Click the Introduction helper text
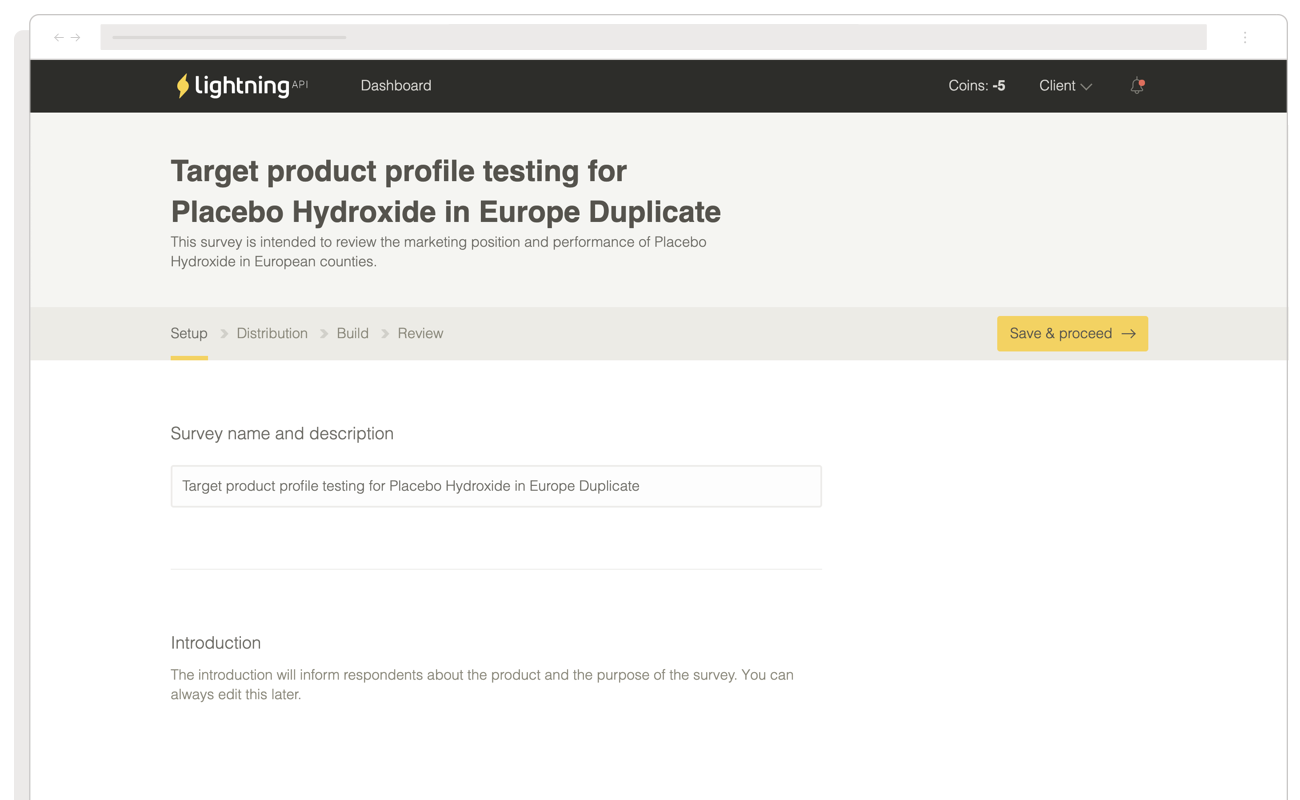The width and height of the screenshot is (1300, 800). (482, 685)
